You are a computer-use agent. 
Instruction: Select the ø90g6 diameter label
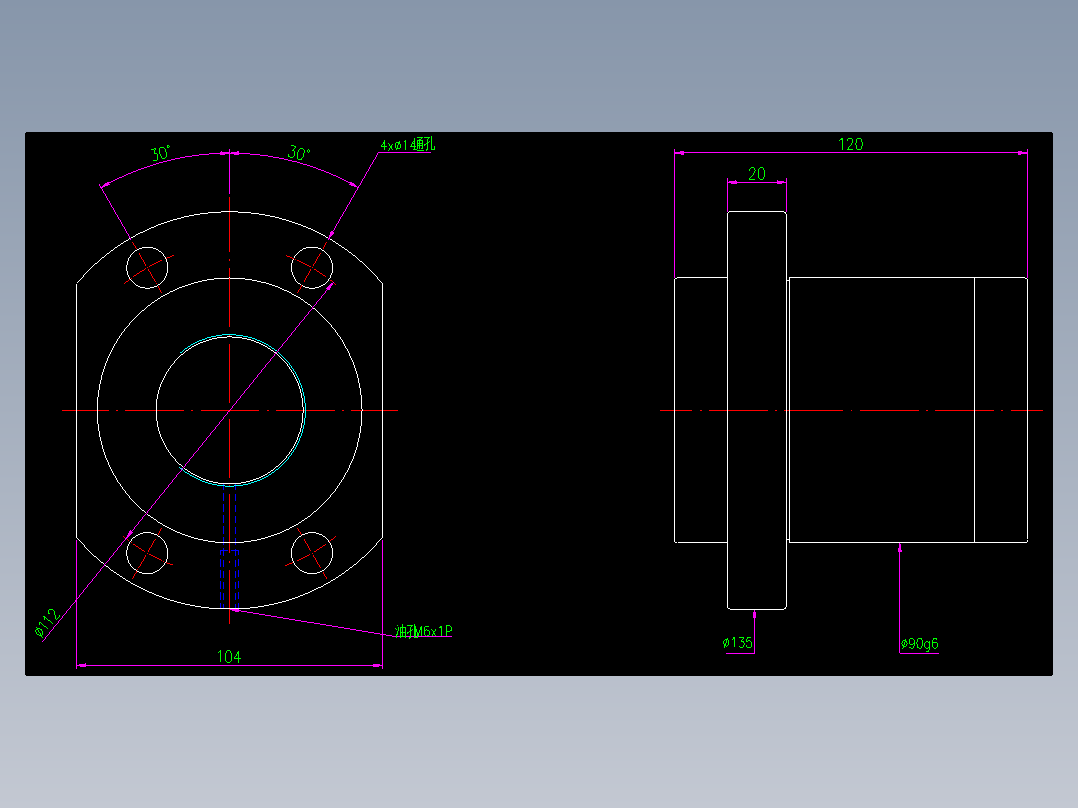pos(919,644)
